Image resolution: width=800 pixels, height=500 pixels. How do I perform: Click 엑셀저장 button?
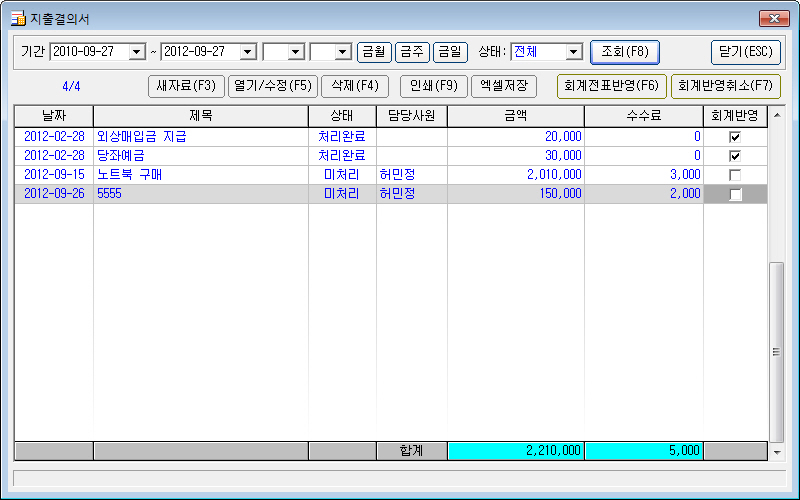pos(504,86)
